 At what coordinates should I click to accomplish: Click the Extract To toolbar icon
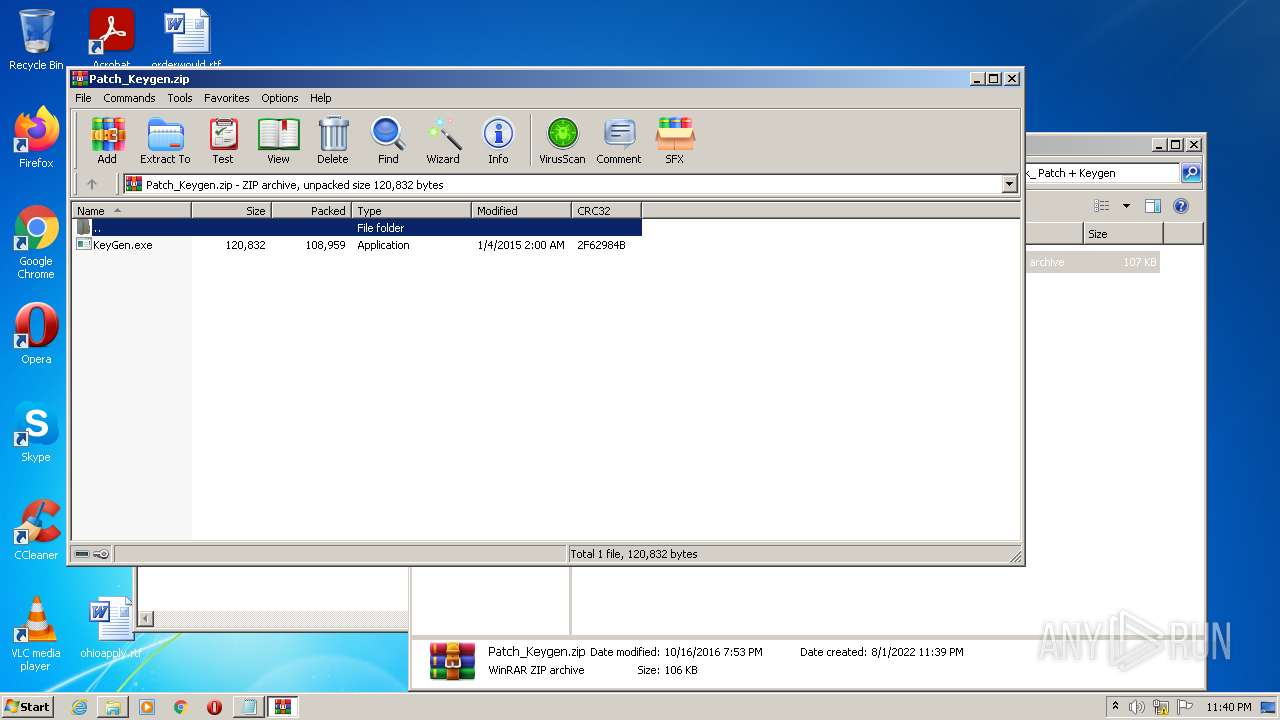[x=165, y=141]
